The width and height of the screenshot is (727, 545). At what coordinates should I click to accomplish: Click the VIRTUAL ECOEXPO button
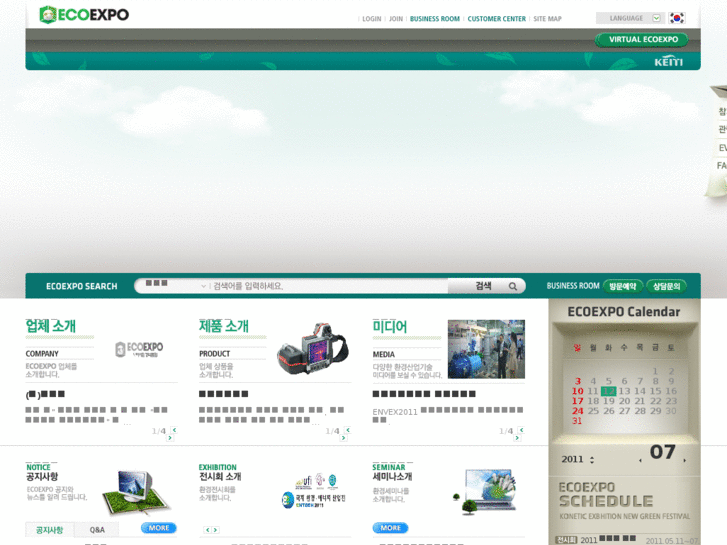click(642, 40)
